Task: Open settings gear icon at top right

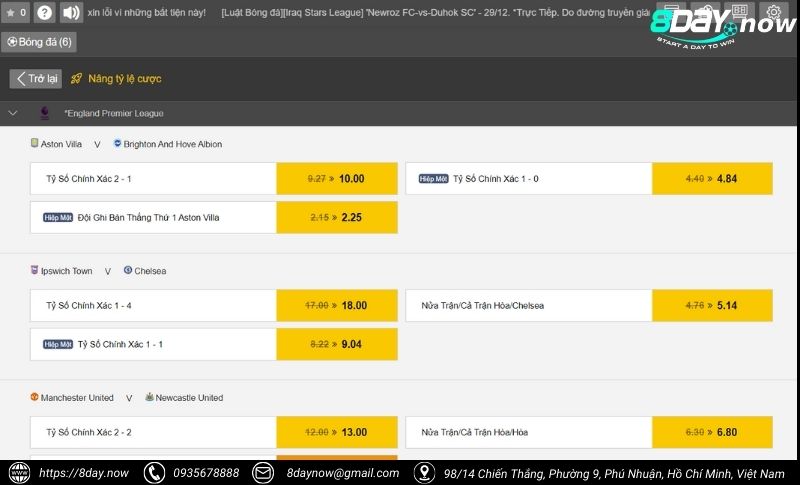Action: click(773, 13)
